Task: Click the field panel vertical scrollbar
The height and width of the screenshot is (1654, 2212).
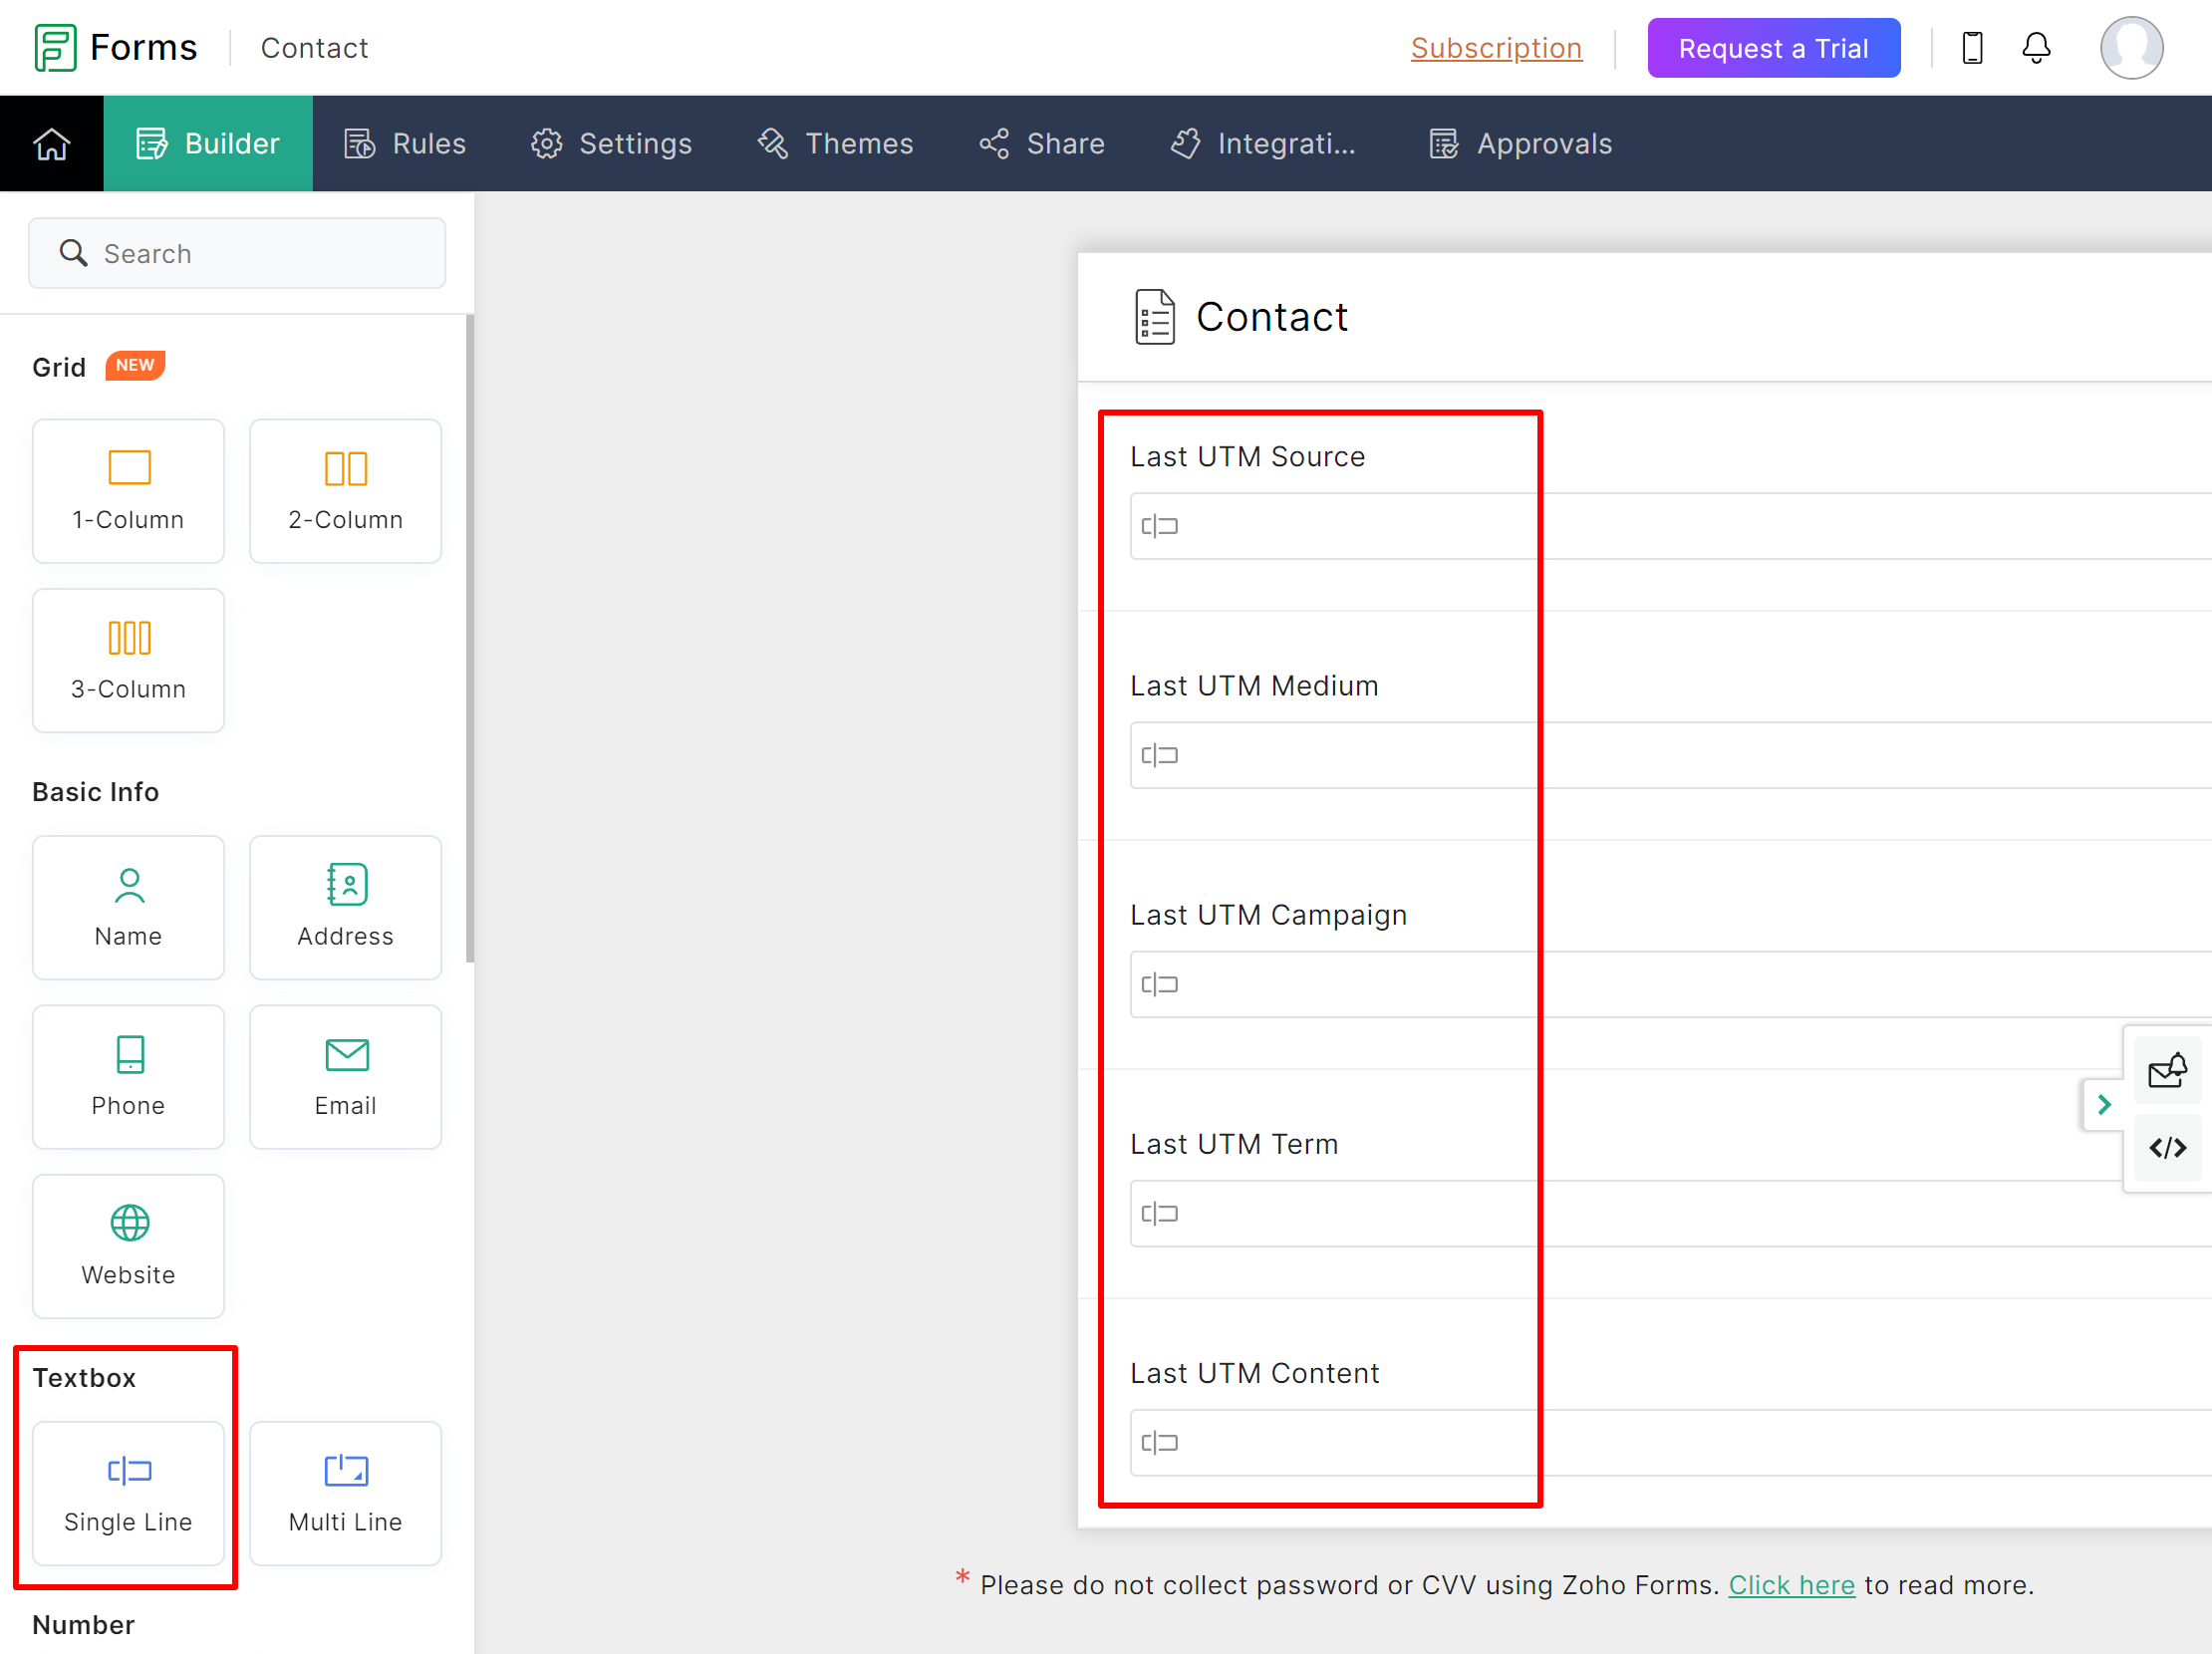Action: 470,640
